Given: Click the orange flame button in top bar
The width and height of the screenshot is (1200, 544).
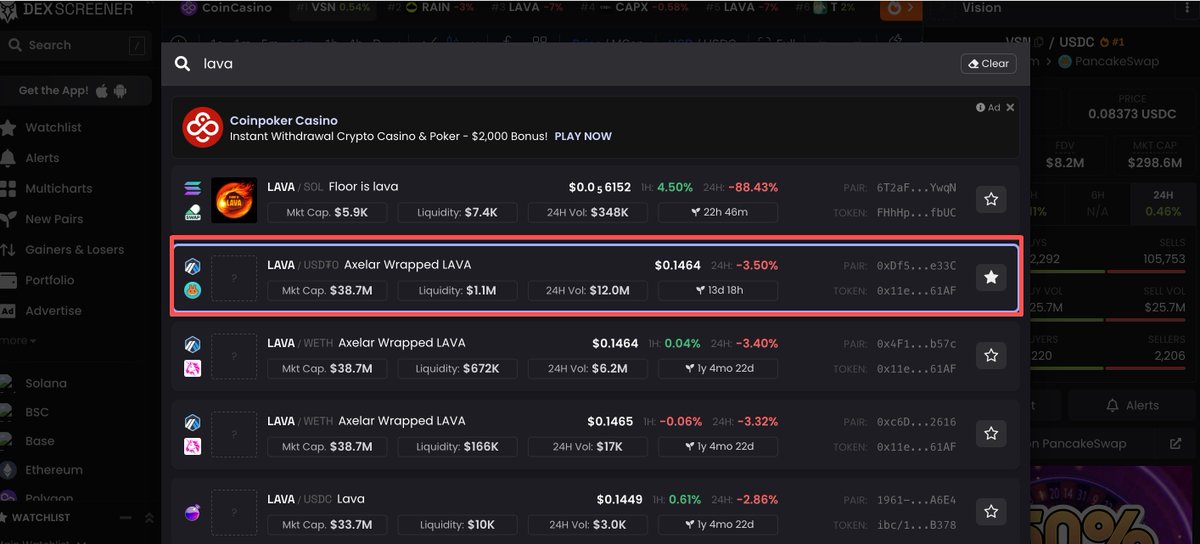Looking at the screenshot, I should tap(901, 8).
